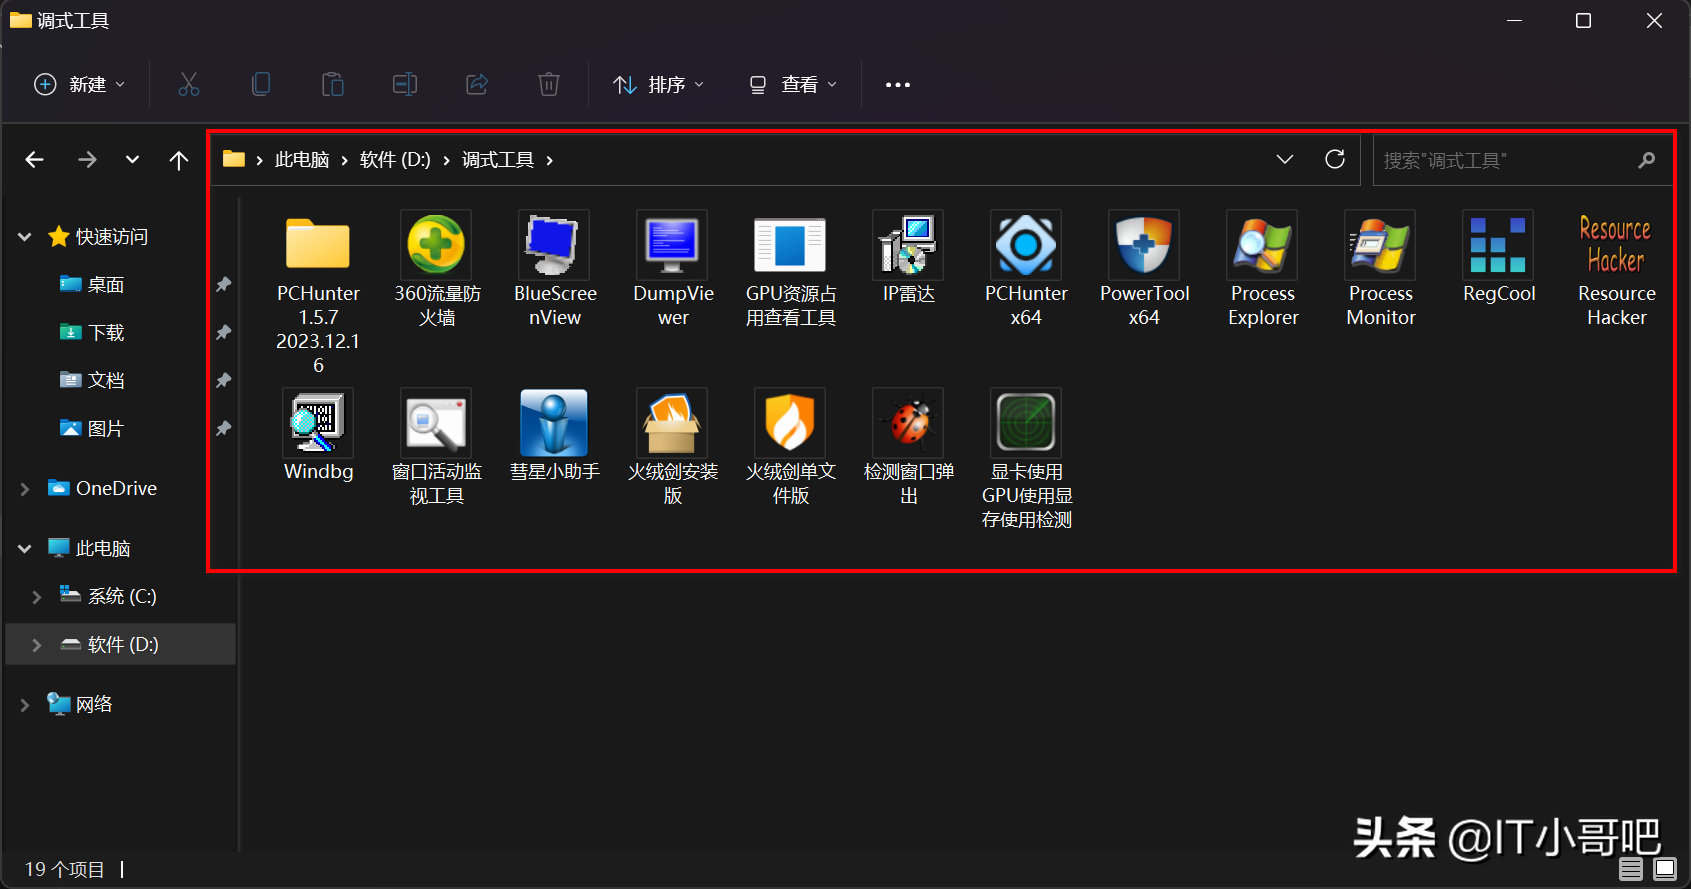Select the Resource Hacker file
This screenshot has width=1691, height=889.
pyautogui.click(x=1616, y=246)
